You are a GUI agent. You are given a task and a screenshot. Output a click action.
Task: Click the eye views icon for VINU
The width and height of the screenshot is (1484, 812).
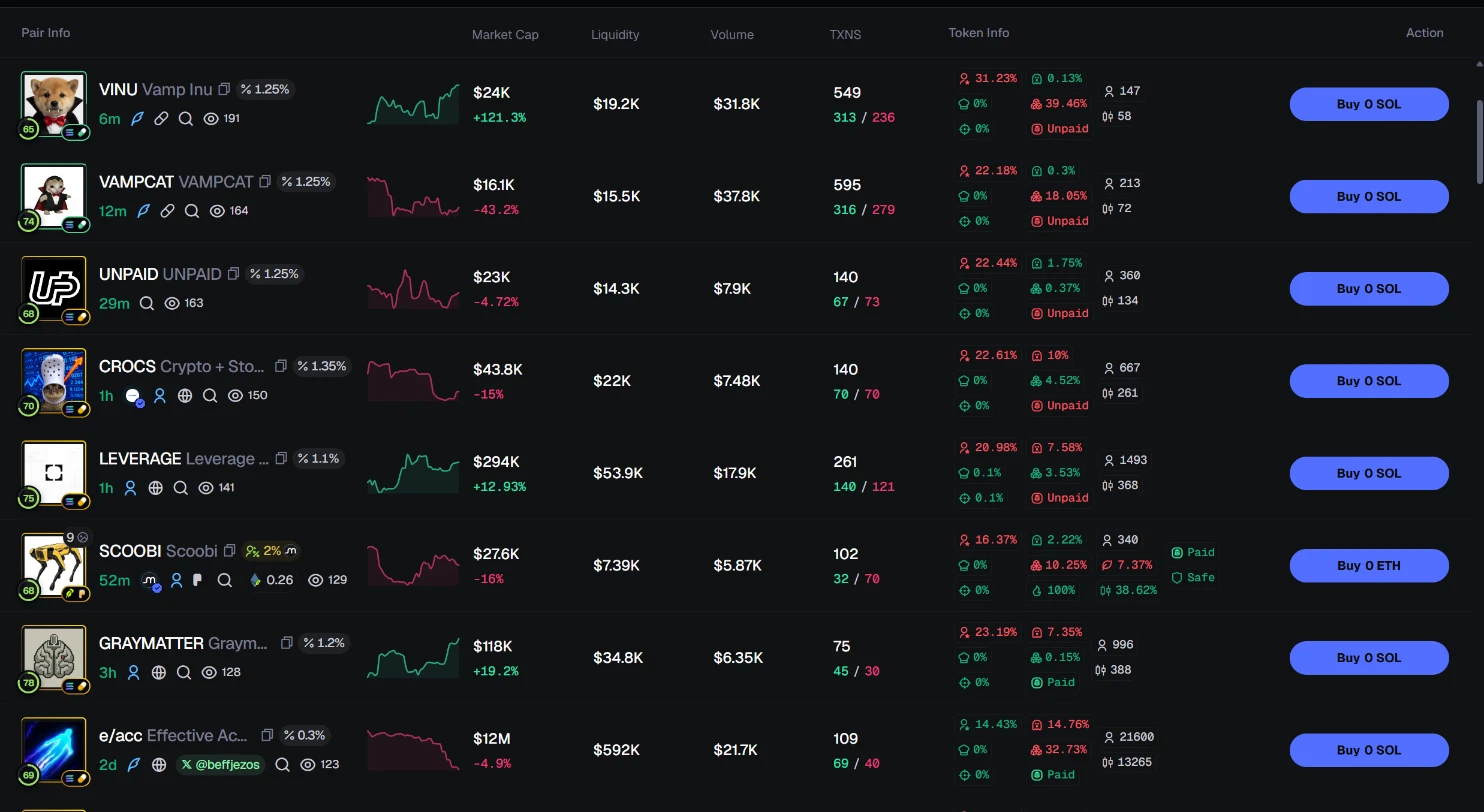click(x=211, y=118)
